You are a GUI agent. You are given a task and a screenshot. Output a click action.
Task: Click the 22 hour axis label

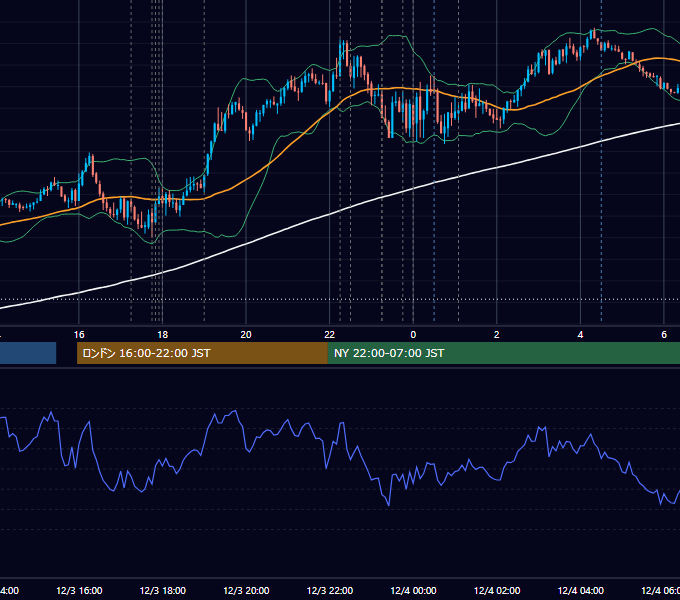[x=330, y=335]
